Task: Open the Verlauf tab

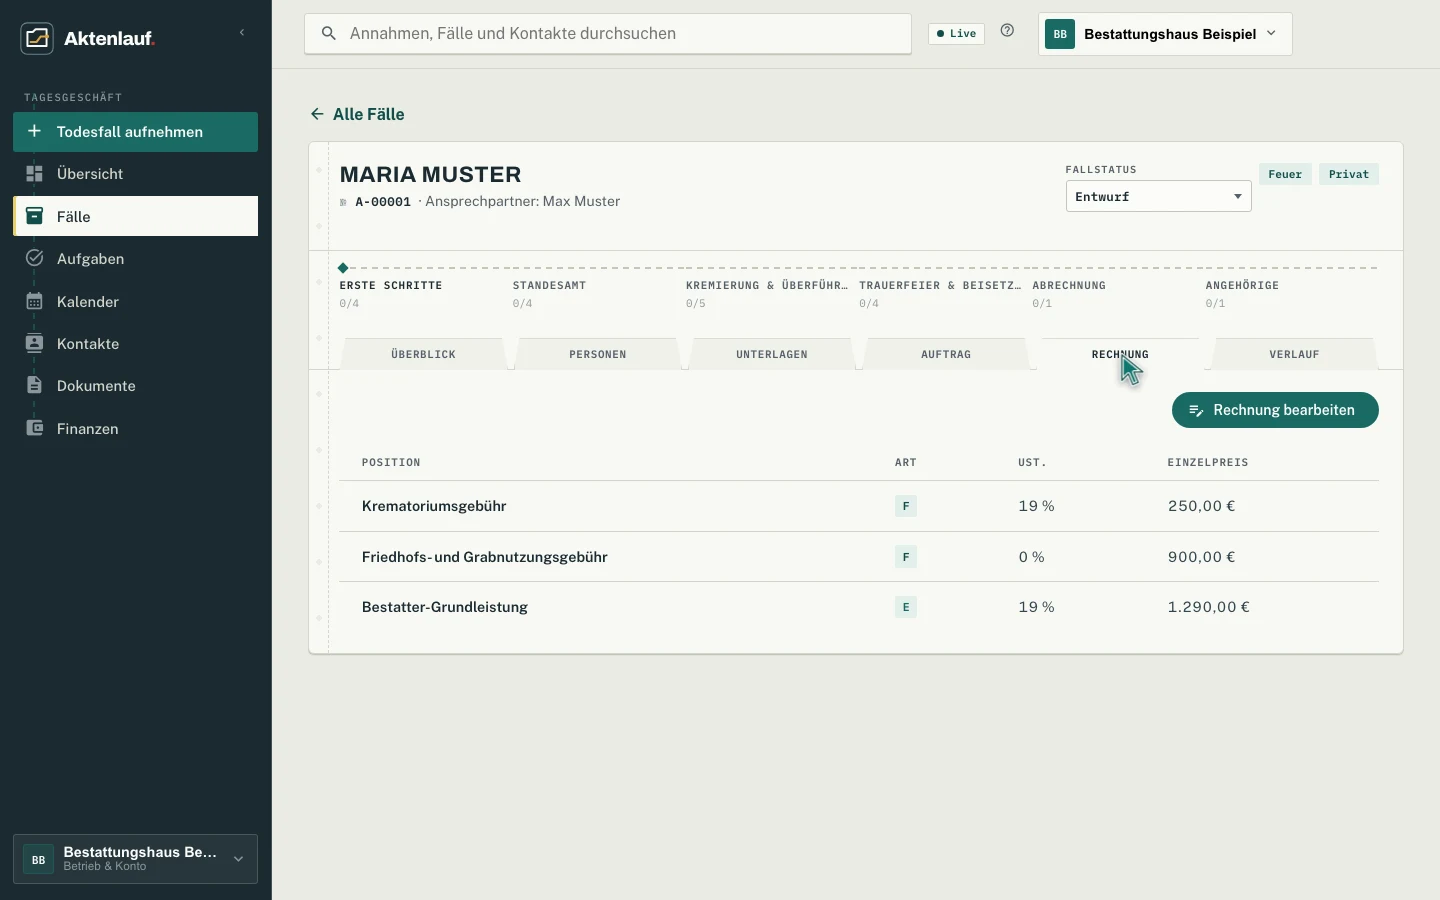Action: (x=1294, y=354)
